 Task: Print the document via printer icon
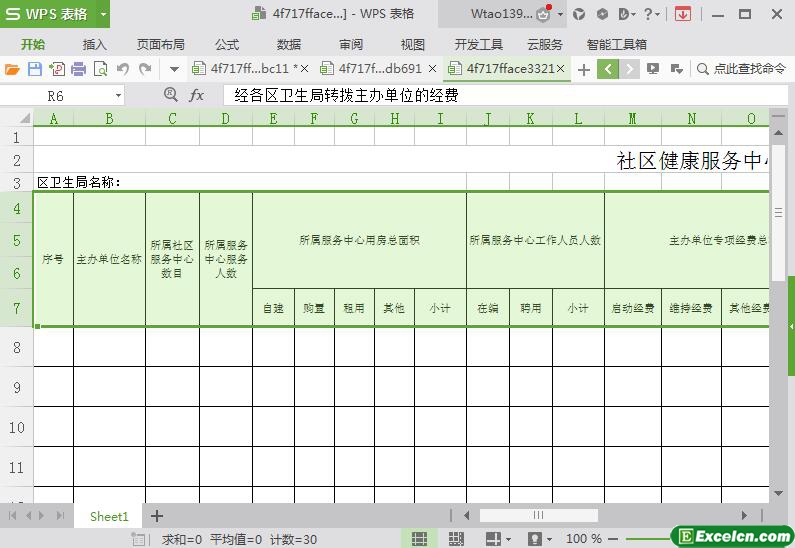(x=79, y=69)
